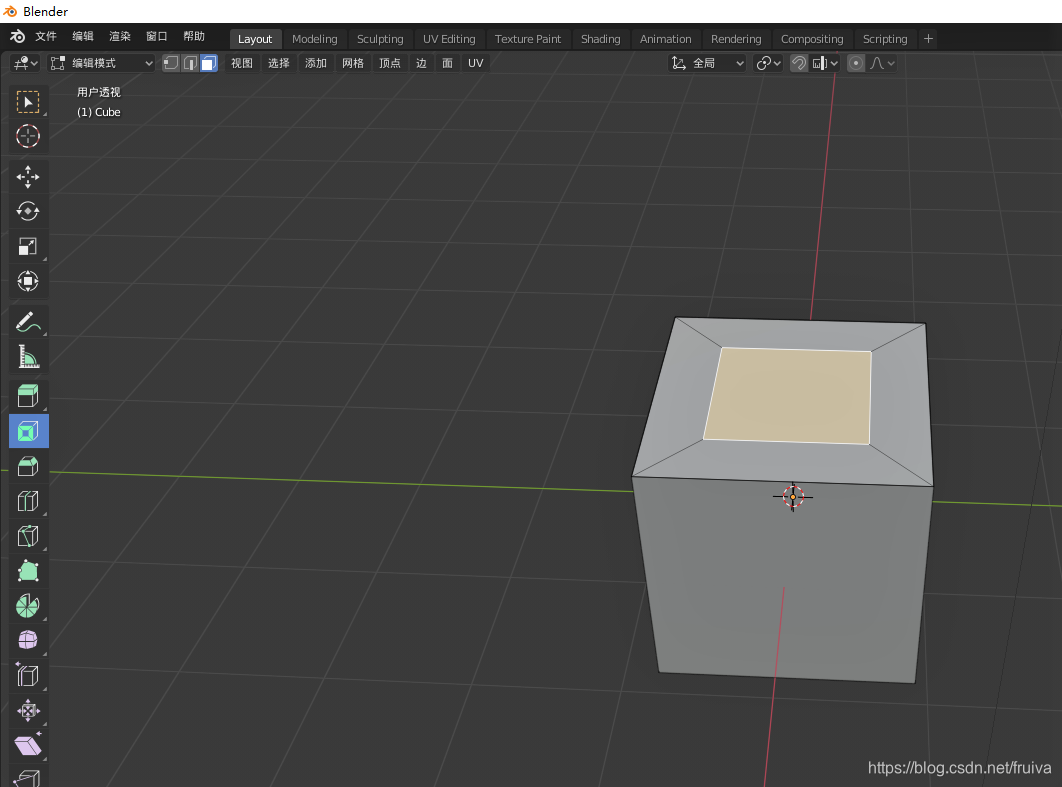Open the 添加 menu
This screenshot has height=787, width=1062.
[316, 63]
